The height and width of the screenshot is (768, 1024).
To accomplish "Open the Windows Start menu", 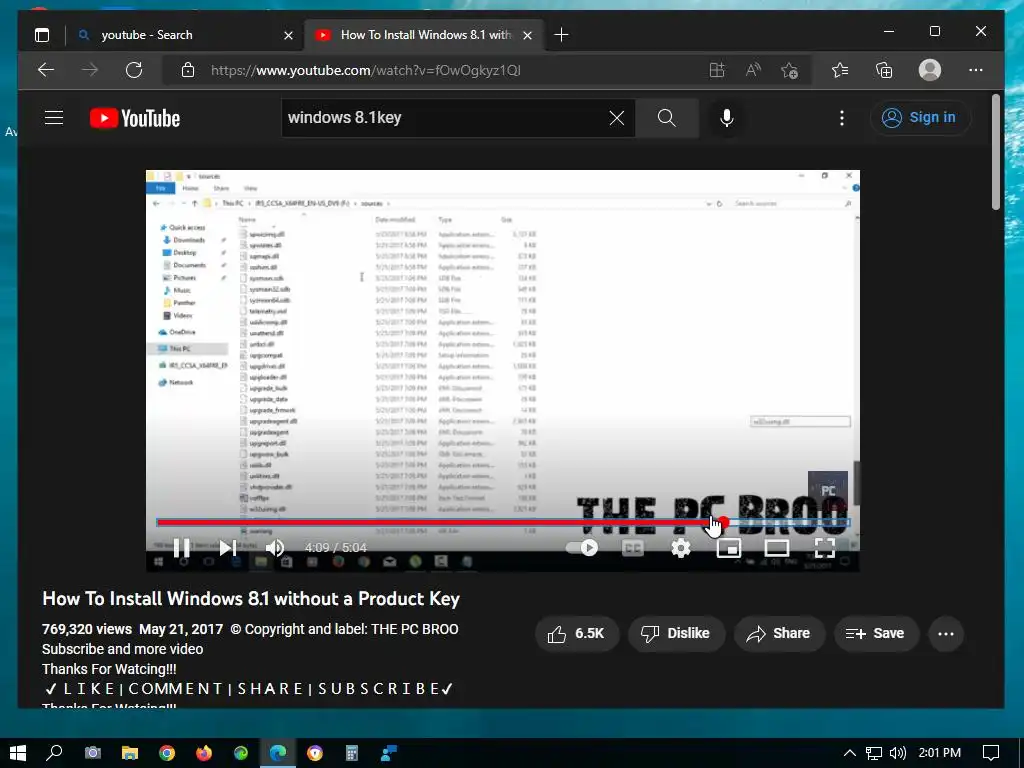I will [18, 753].
